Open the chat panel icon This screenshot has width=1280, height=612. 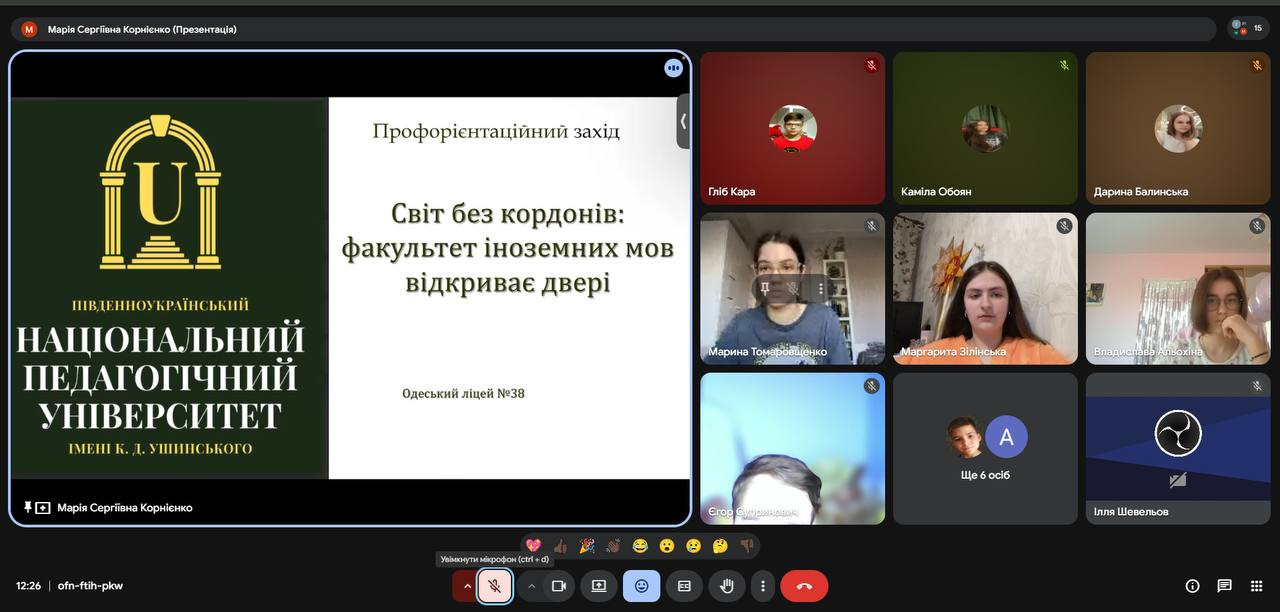[1224, 586]
